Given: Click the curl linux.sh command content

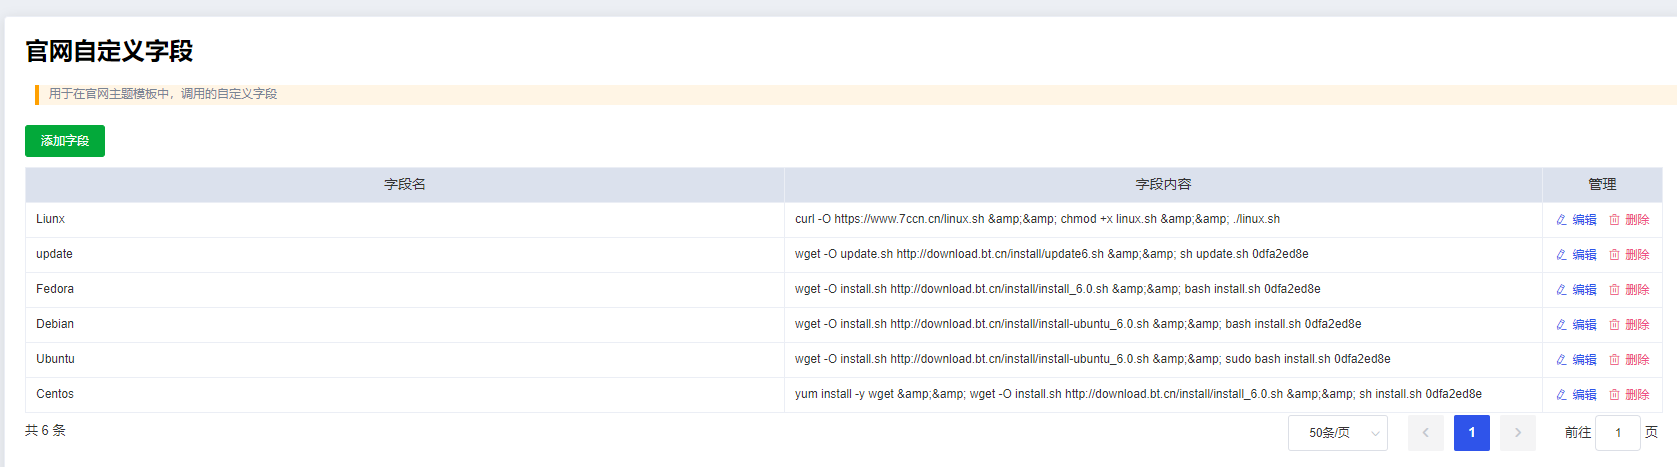Looking at the screenshot, I should tap(1037, 219).
